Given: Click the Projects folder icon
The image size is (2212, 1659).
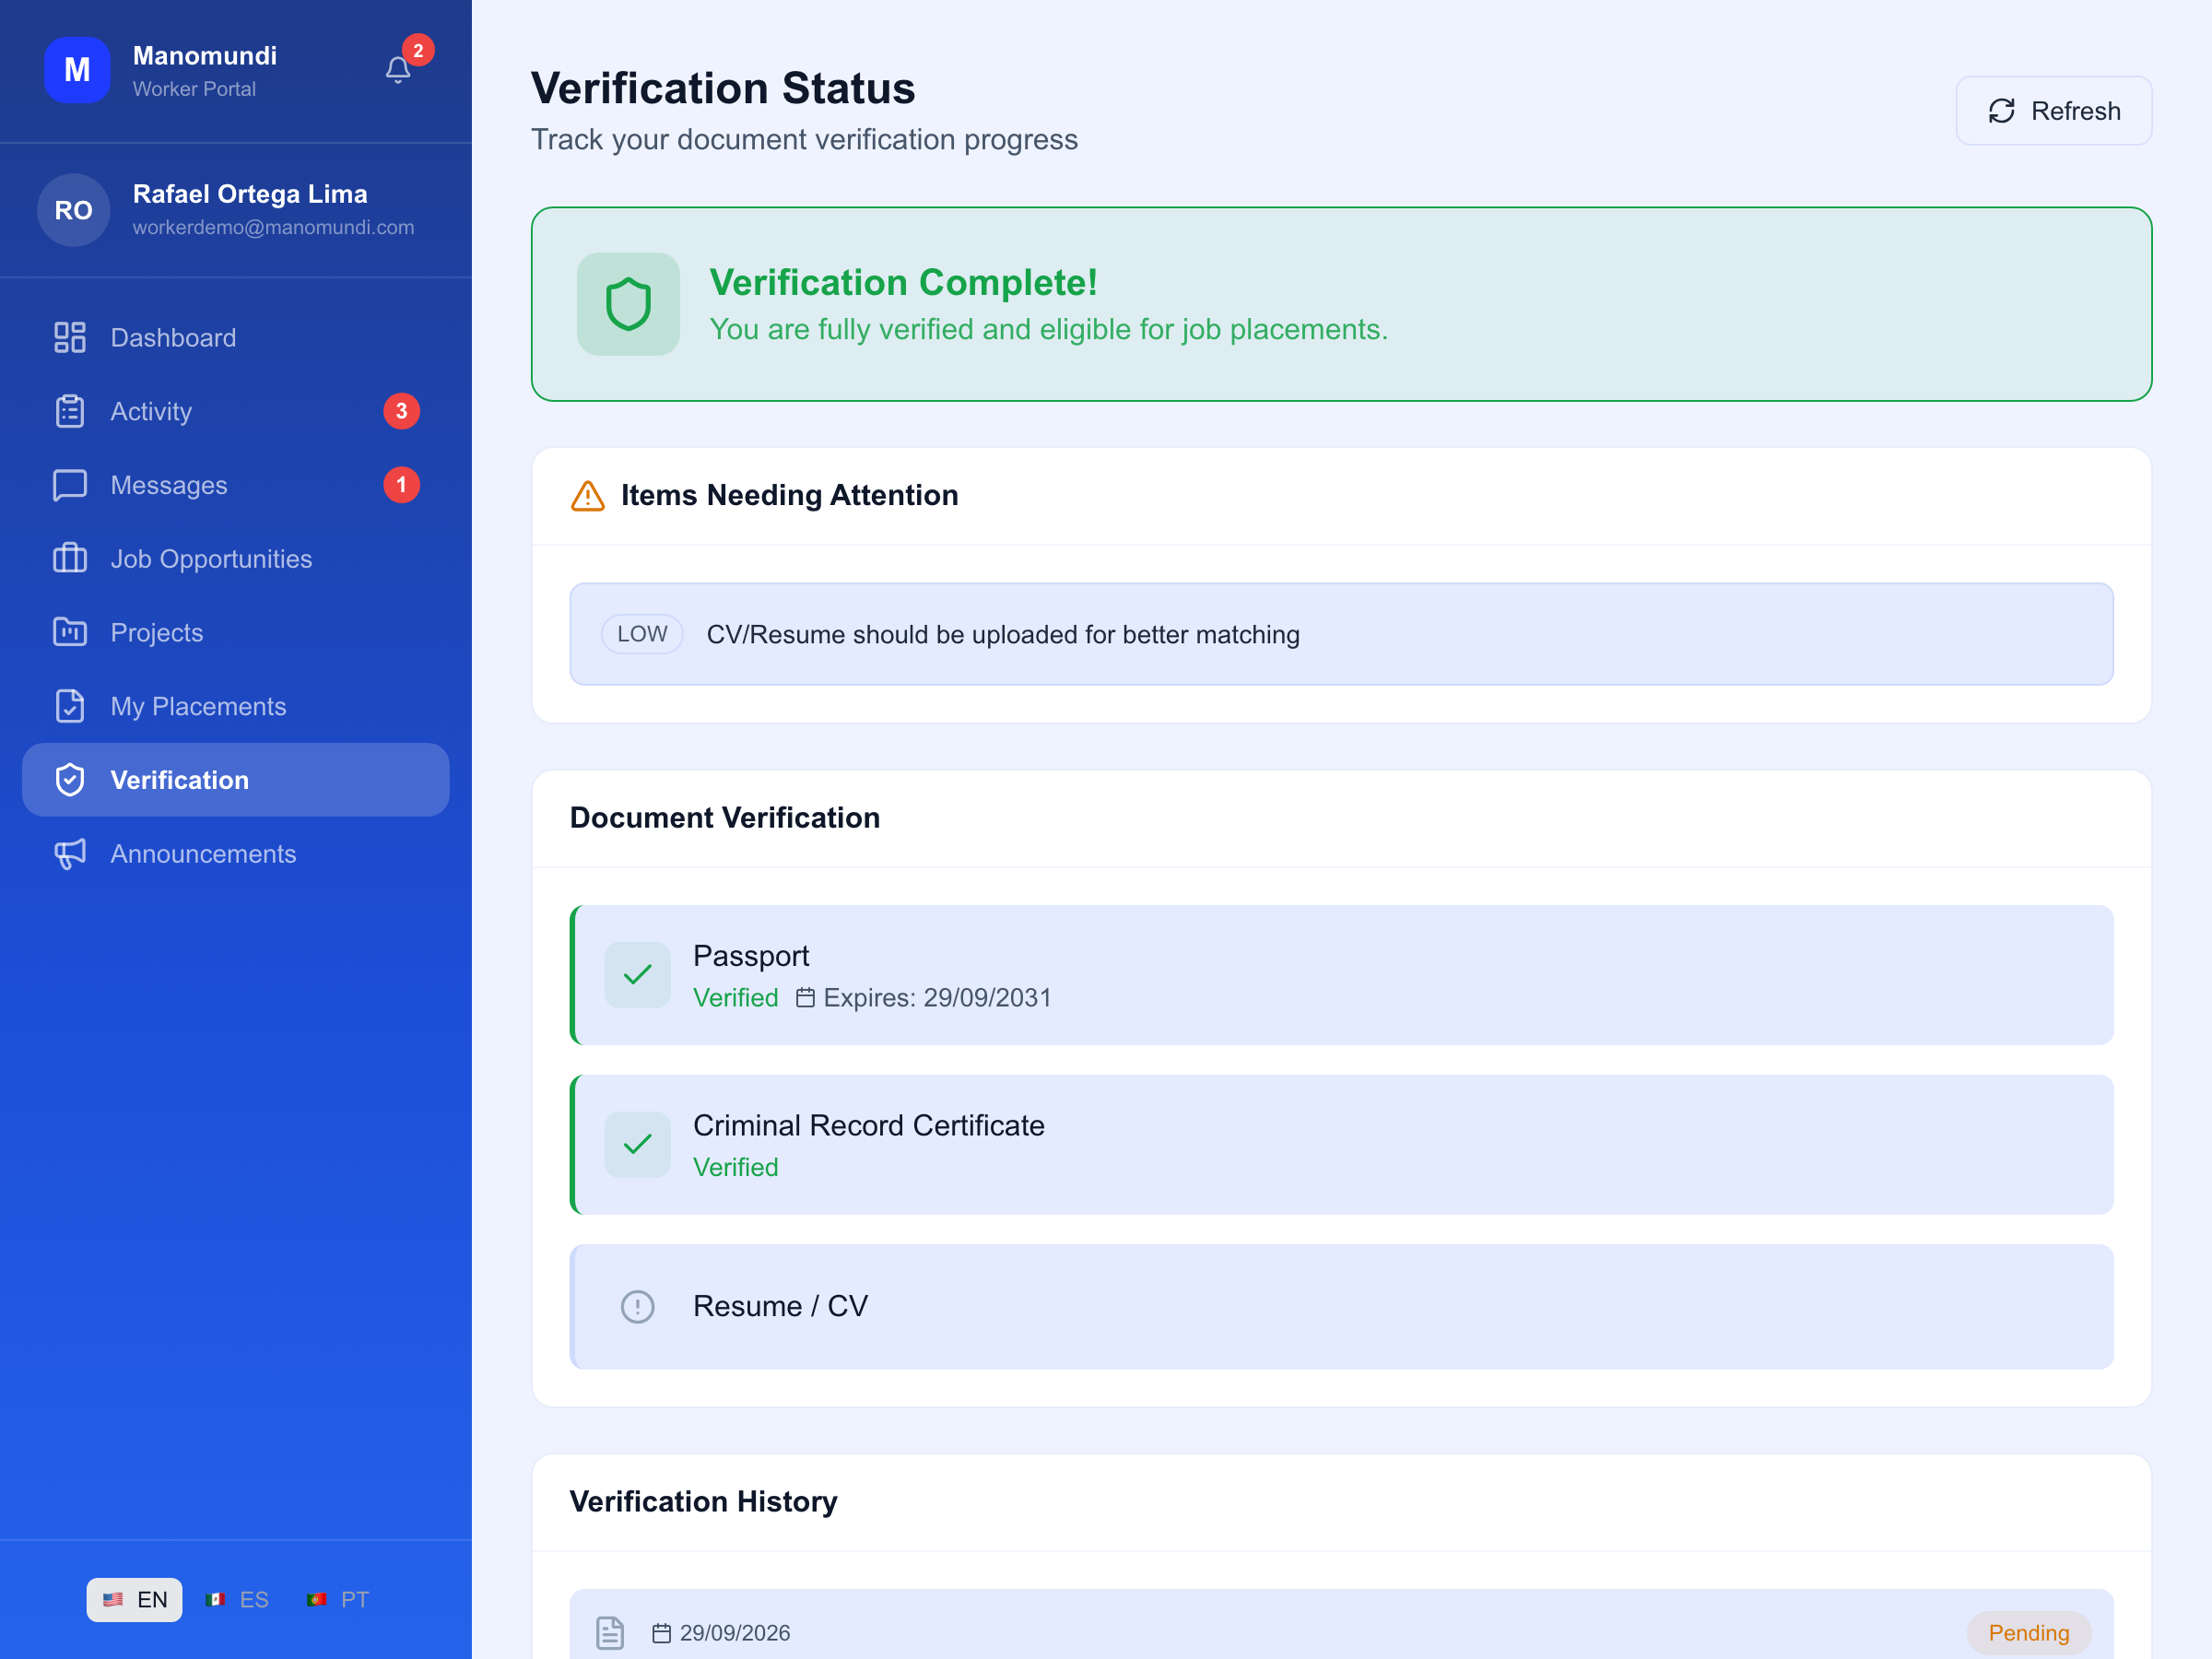Looking at the screenshot, I should pos(70,632).
